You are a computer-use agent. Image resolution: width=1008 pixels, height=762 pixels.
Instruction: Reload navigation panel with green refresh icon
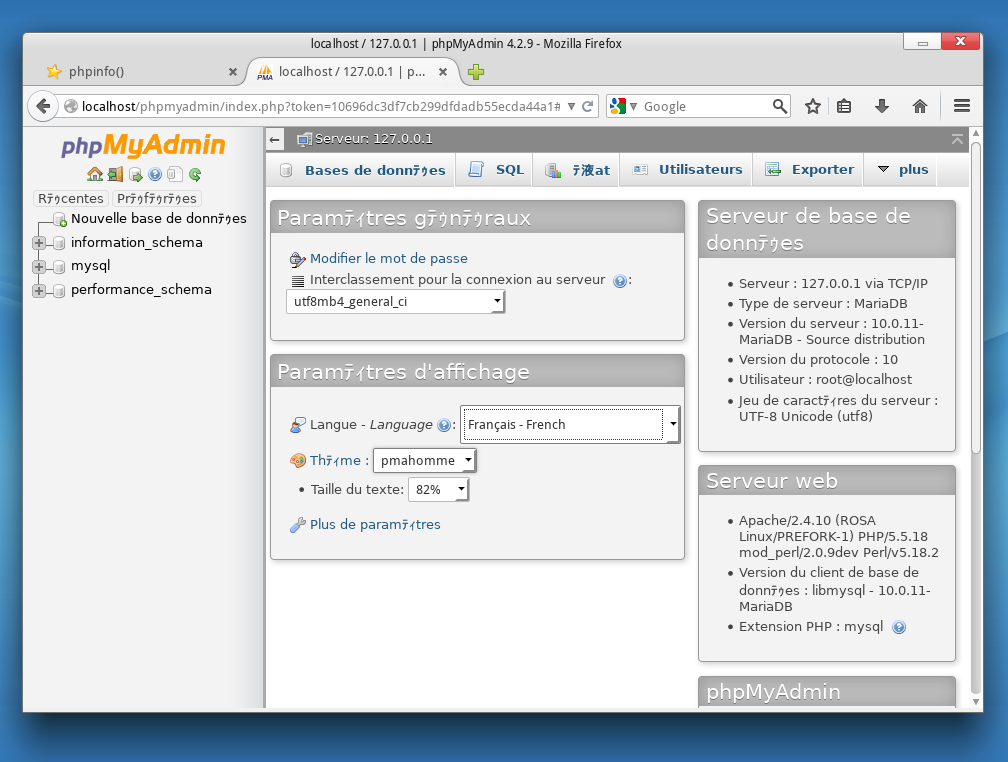pyautogui.click(x=195, y=174)
